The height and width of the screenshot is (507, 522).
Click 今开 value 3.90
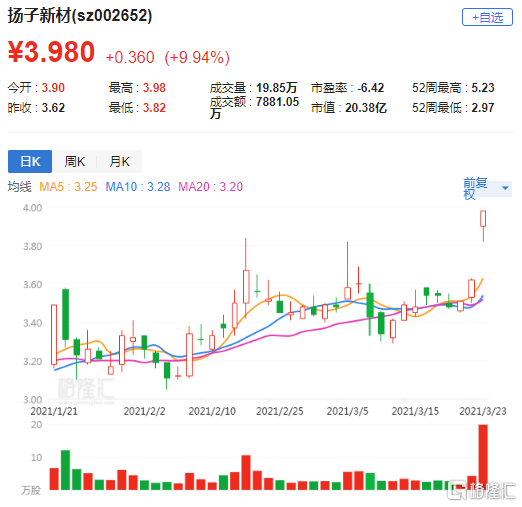[53, 88]
